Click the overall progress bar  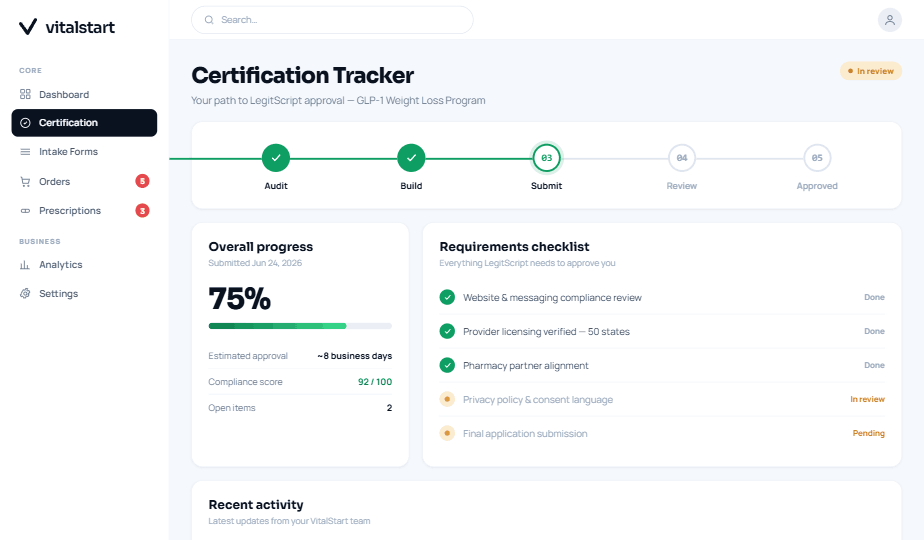[x=300, y=326]
